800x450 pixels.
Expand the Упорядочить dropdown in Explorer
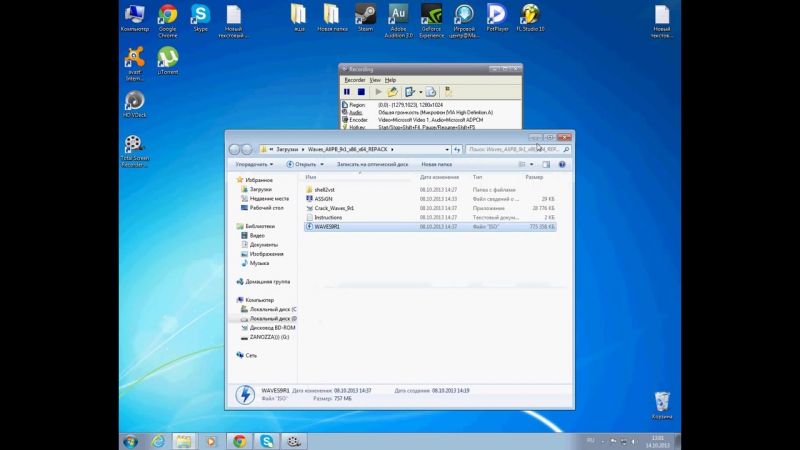254,164
